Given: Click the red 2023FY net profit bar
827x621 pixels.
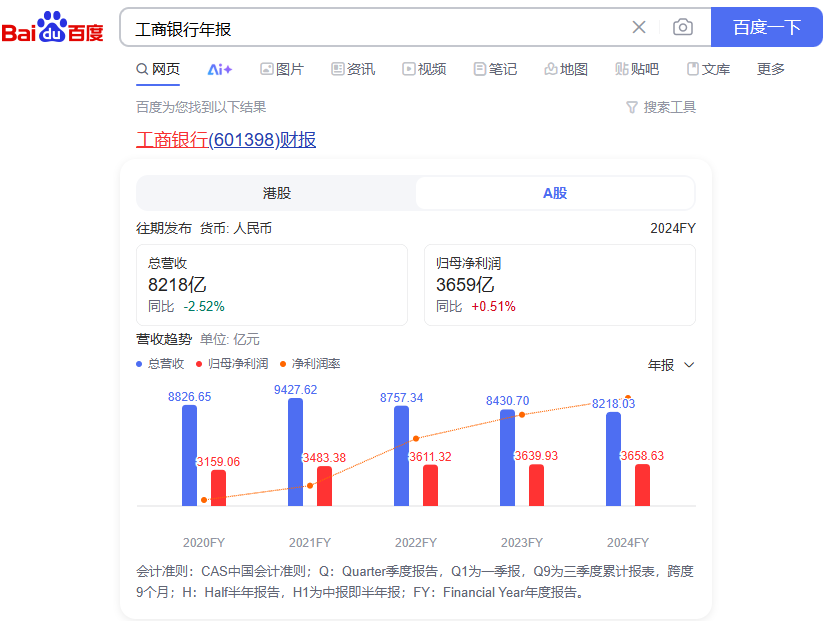Looking at the screenshot, I should (x=536, y=485).
